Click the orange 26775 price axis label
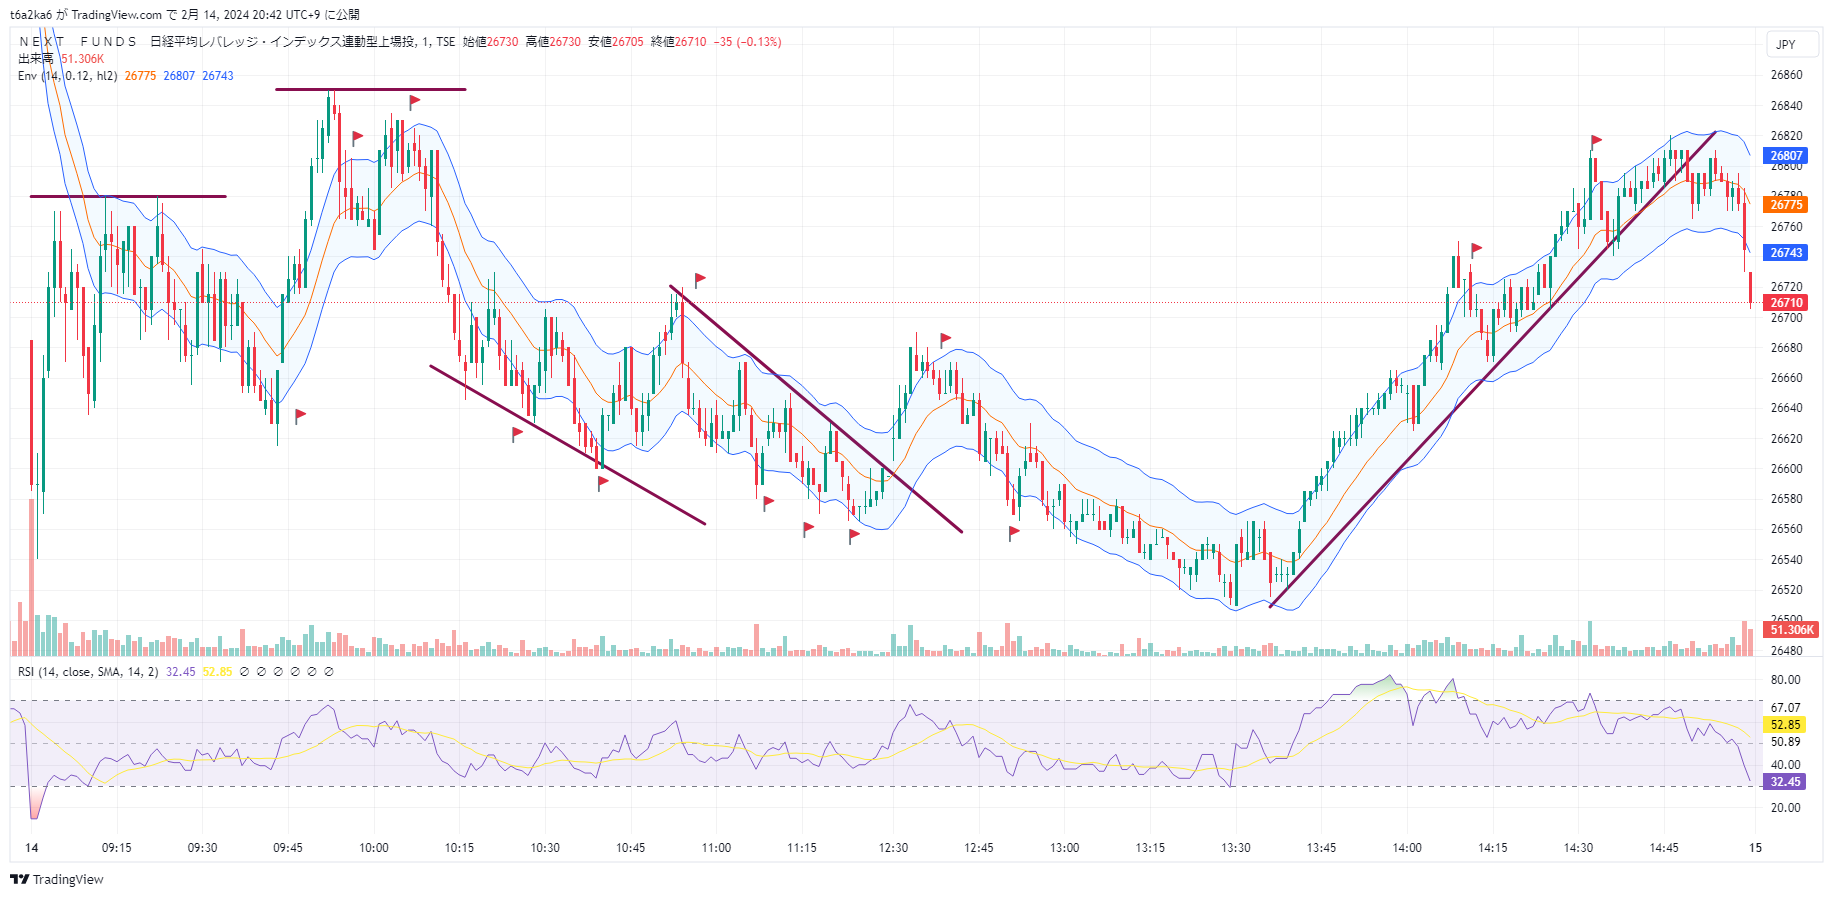This screenshot has width=1833, height=897. click(x=1786, y=205)
